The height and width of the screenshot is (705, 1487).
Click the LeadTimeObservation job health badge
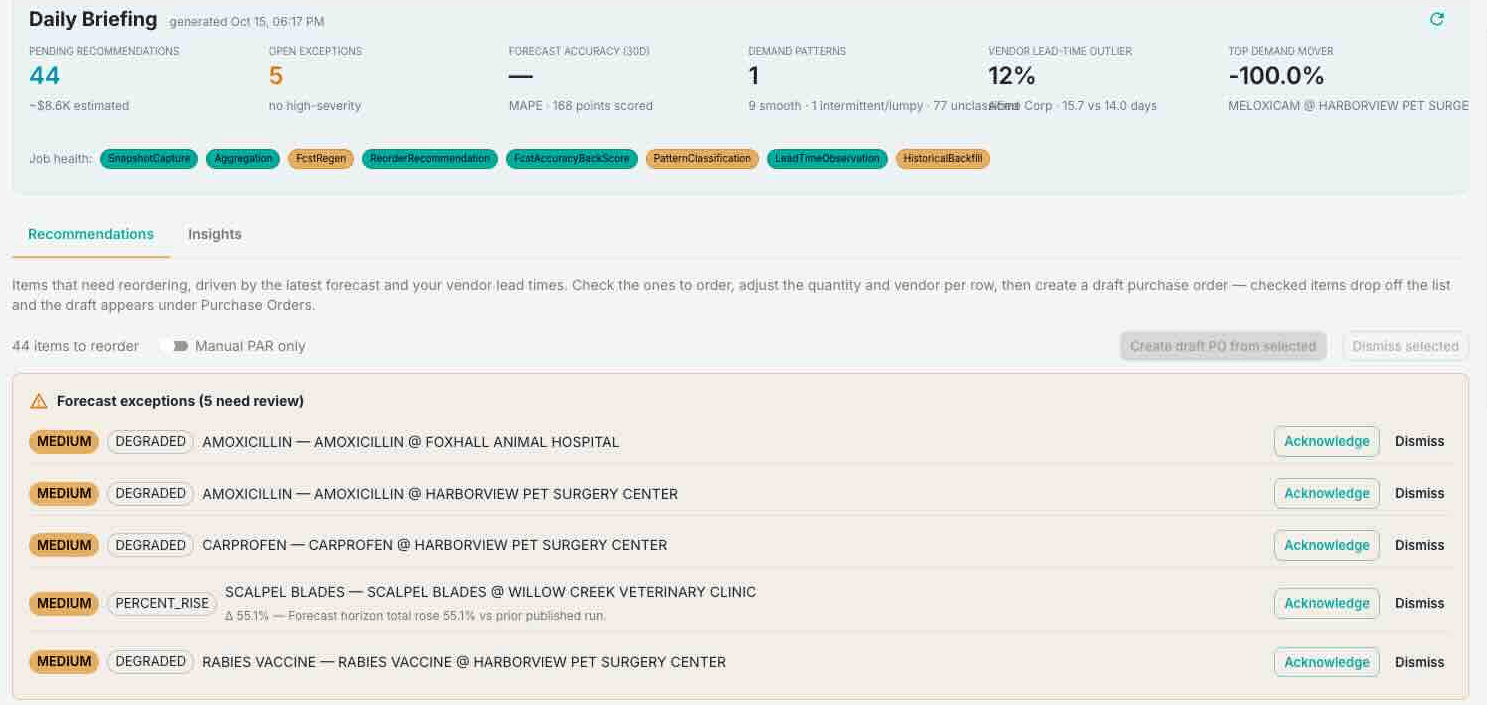827,158
